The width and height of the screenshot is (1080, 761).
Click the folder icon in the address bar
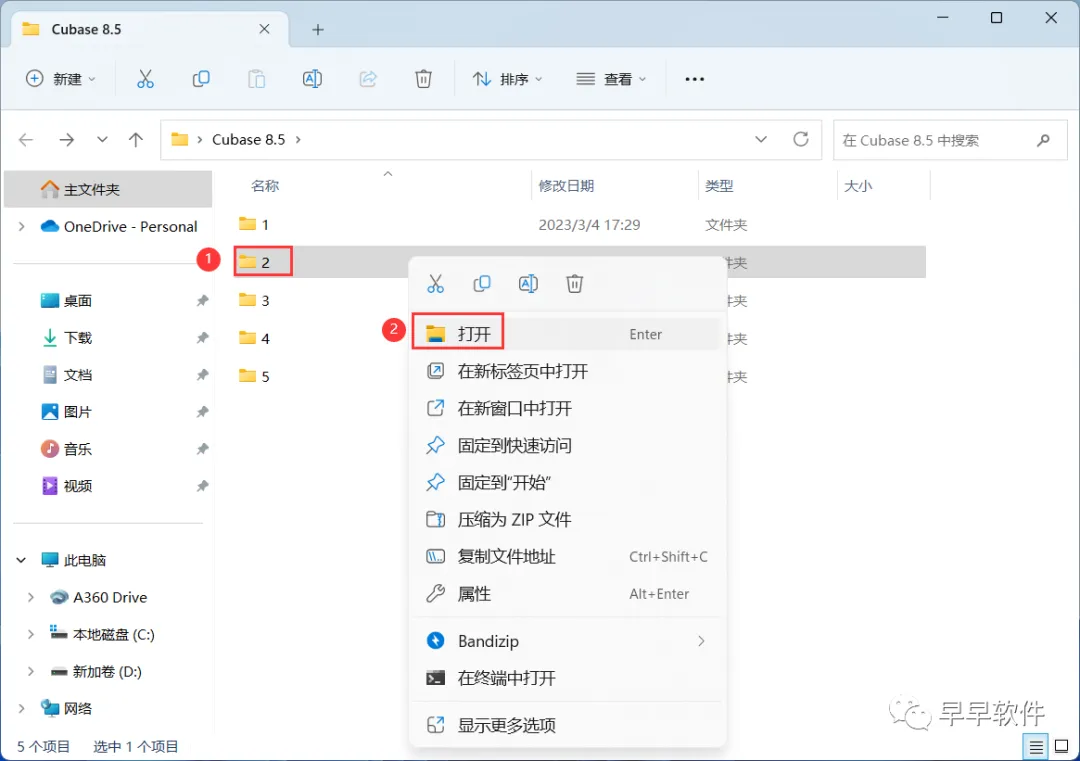pyautogui.click(x=180, y=140)
